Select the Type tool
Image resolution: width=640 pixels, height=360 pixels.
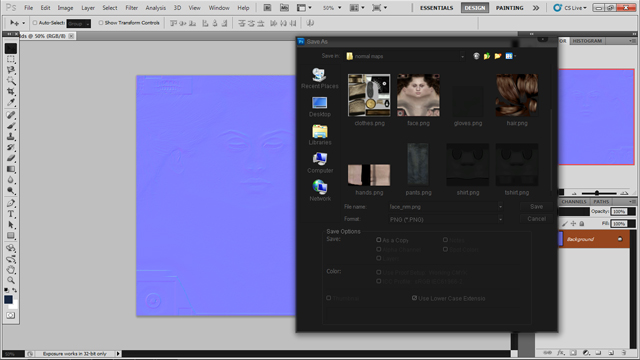tap(11, 214)
